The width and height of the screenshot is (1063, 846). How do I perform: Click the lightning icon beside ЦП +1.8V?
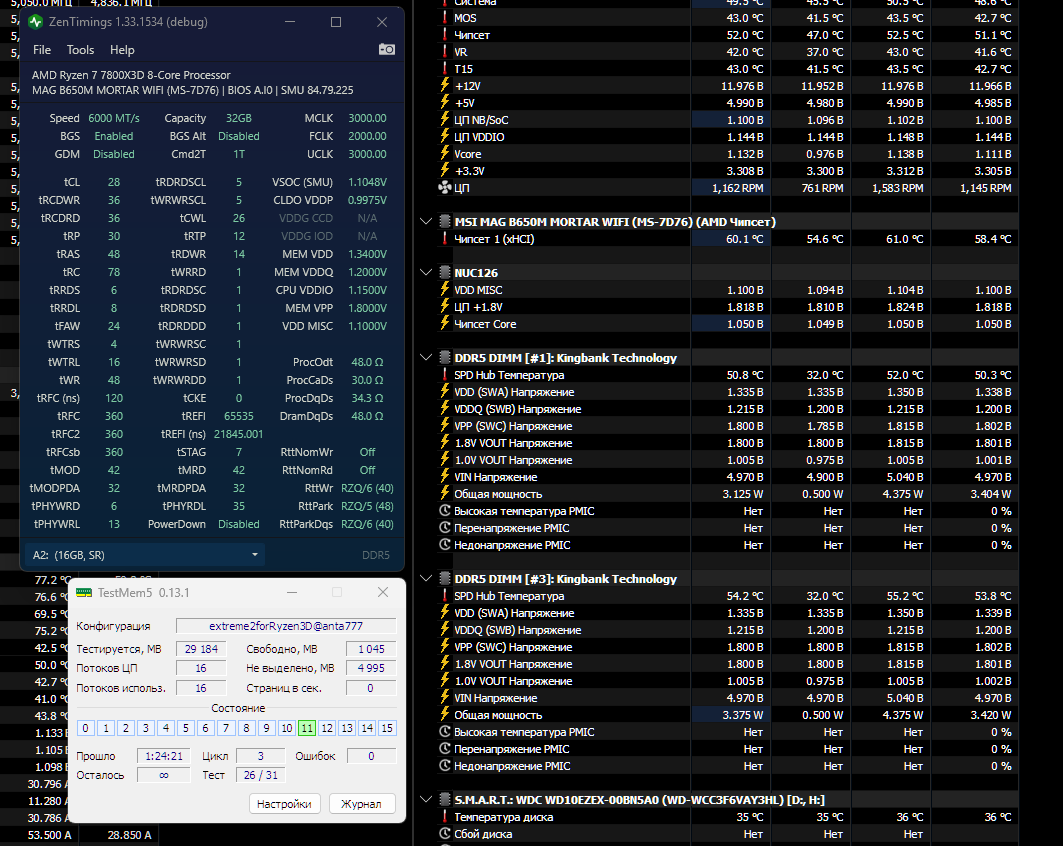coord(445,306)
